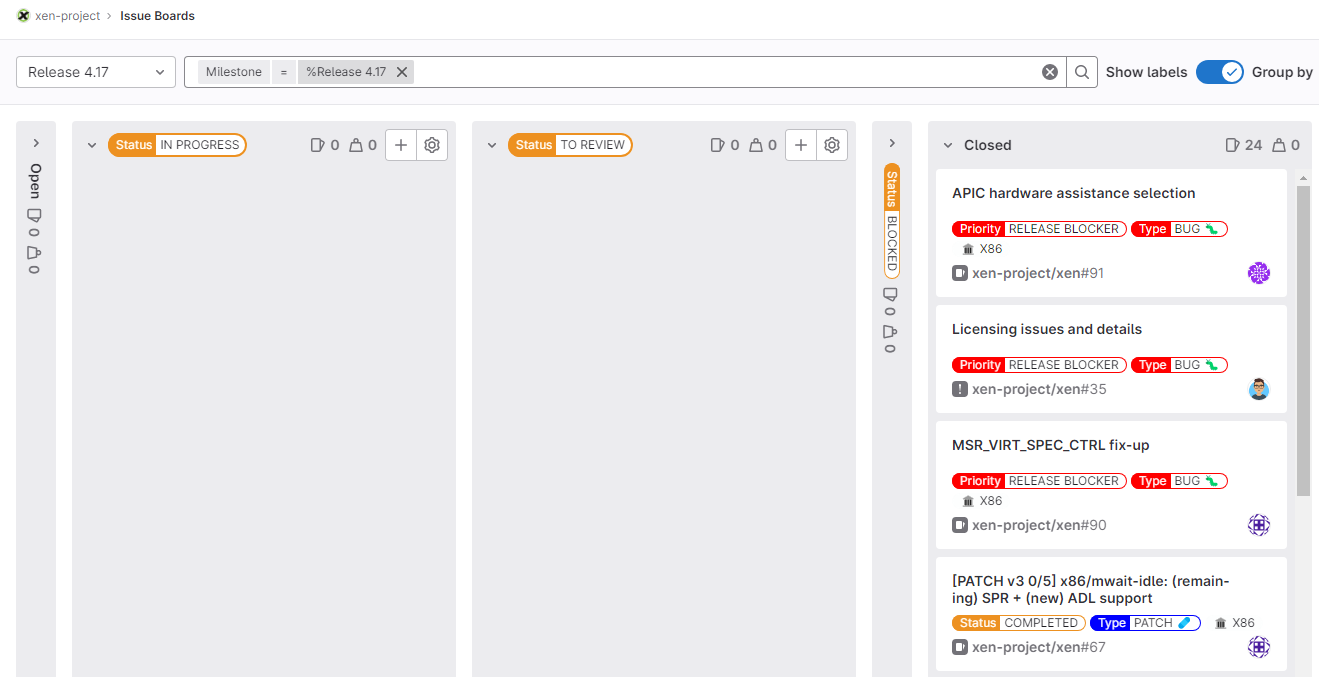Image resolution: width=1319 pixels, height=677 pixels.
Task: Collapse the IN PROGRESS list
Action: 92,145
